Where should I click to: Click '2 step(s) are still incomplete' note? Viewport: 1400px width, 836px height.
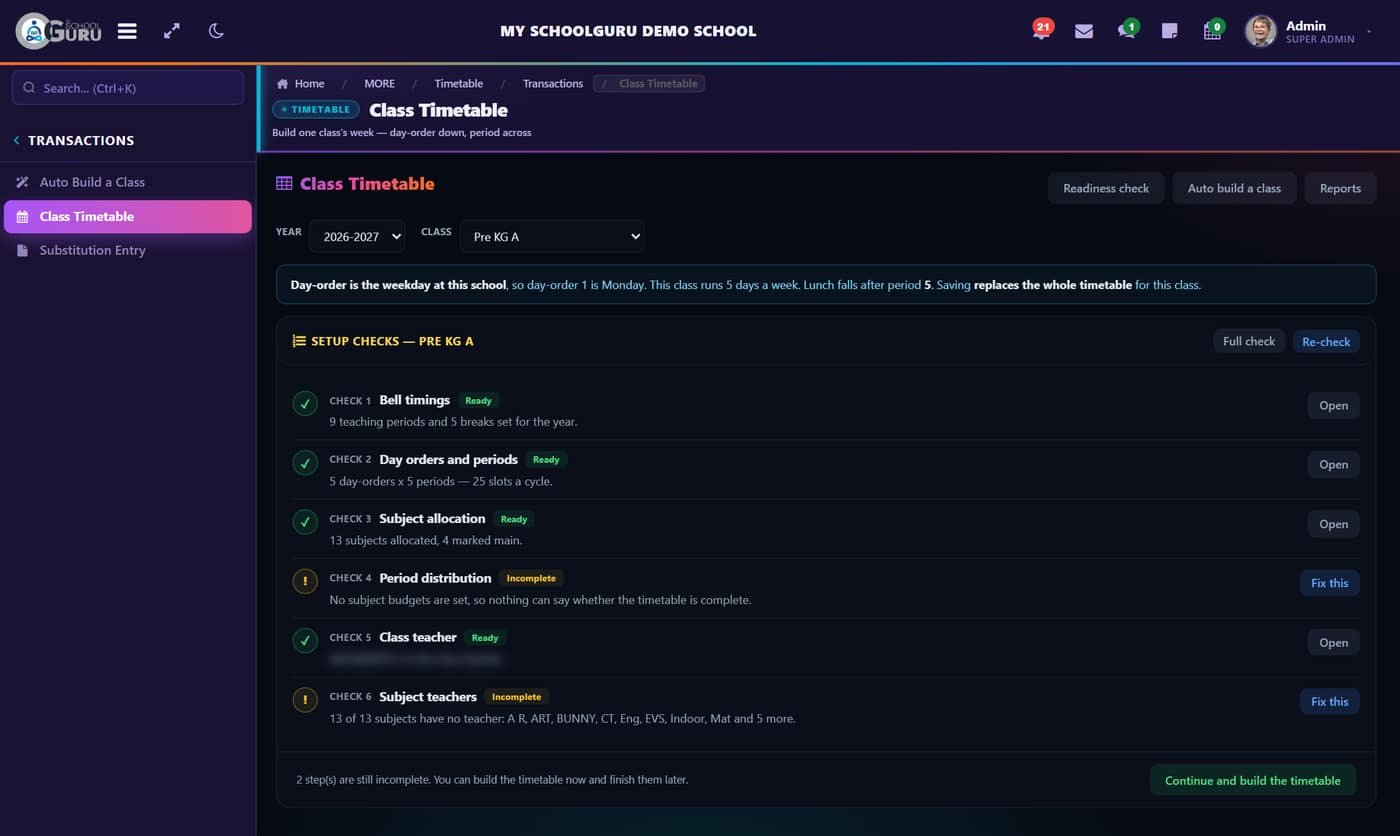(x=492, y=779)
